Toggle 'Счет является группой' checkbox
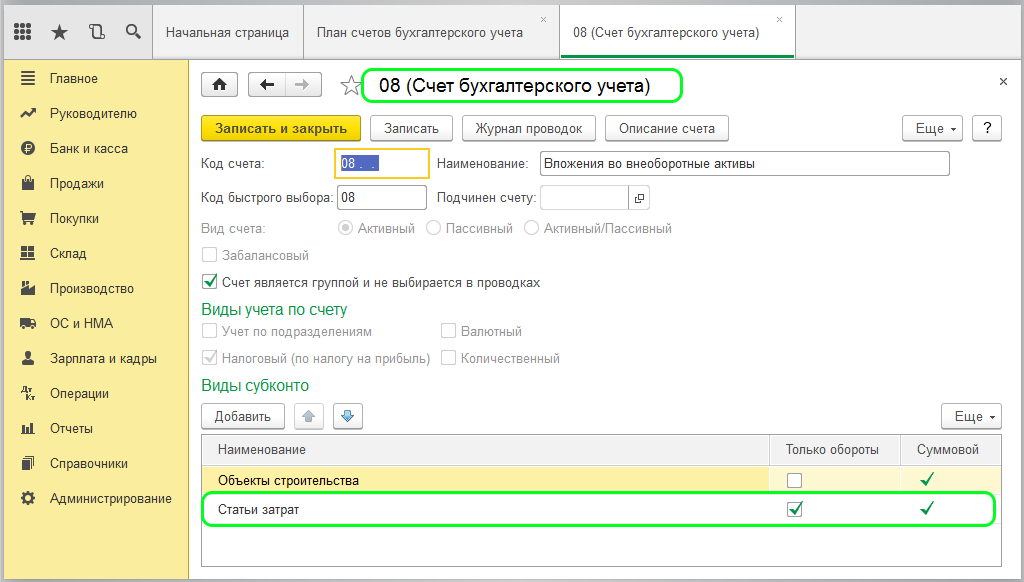Image resolution: width=1024 pixels, height=582 pixels. click(x=210, y=282)
